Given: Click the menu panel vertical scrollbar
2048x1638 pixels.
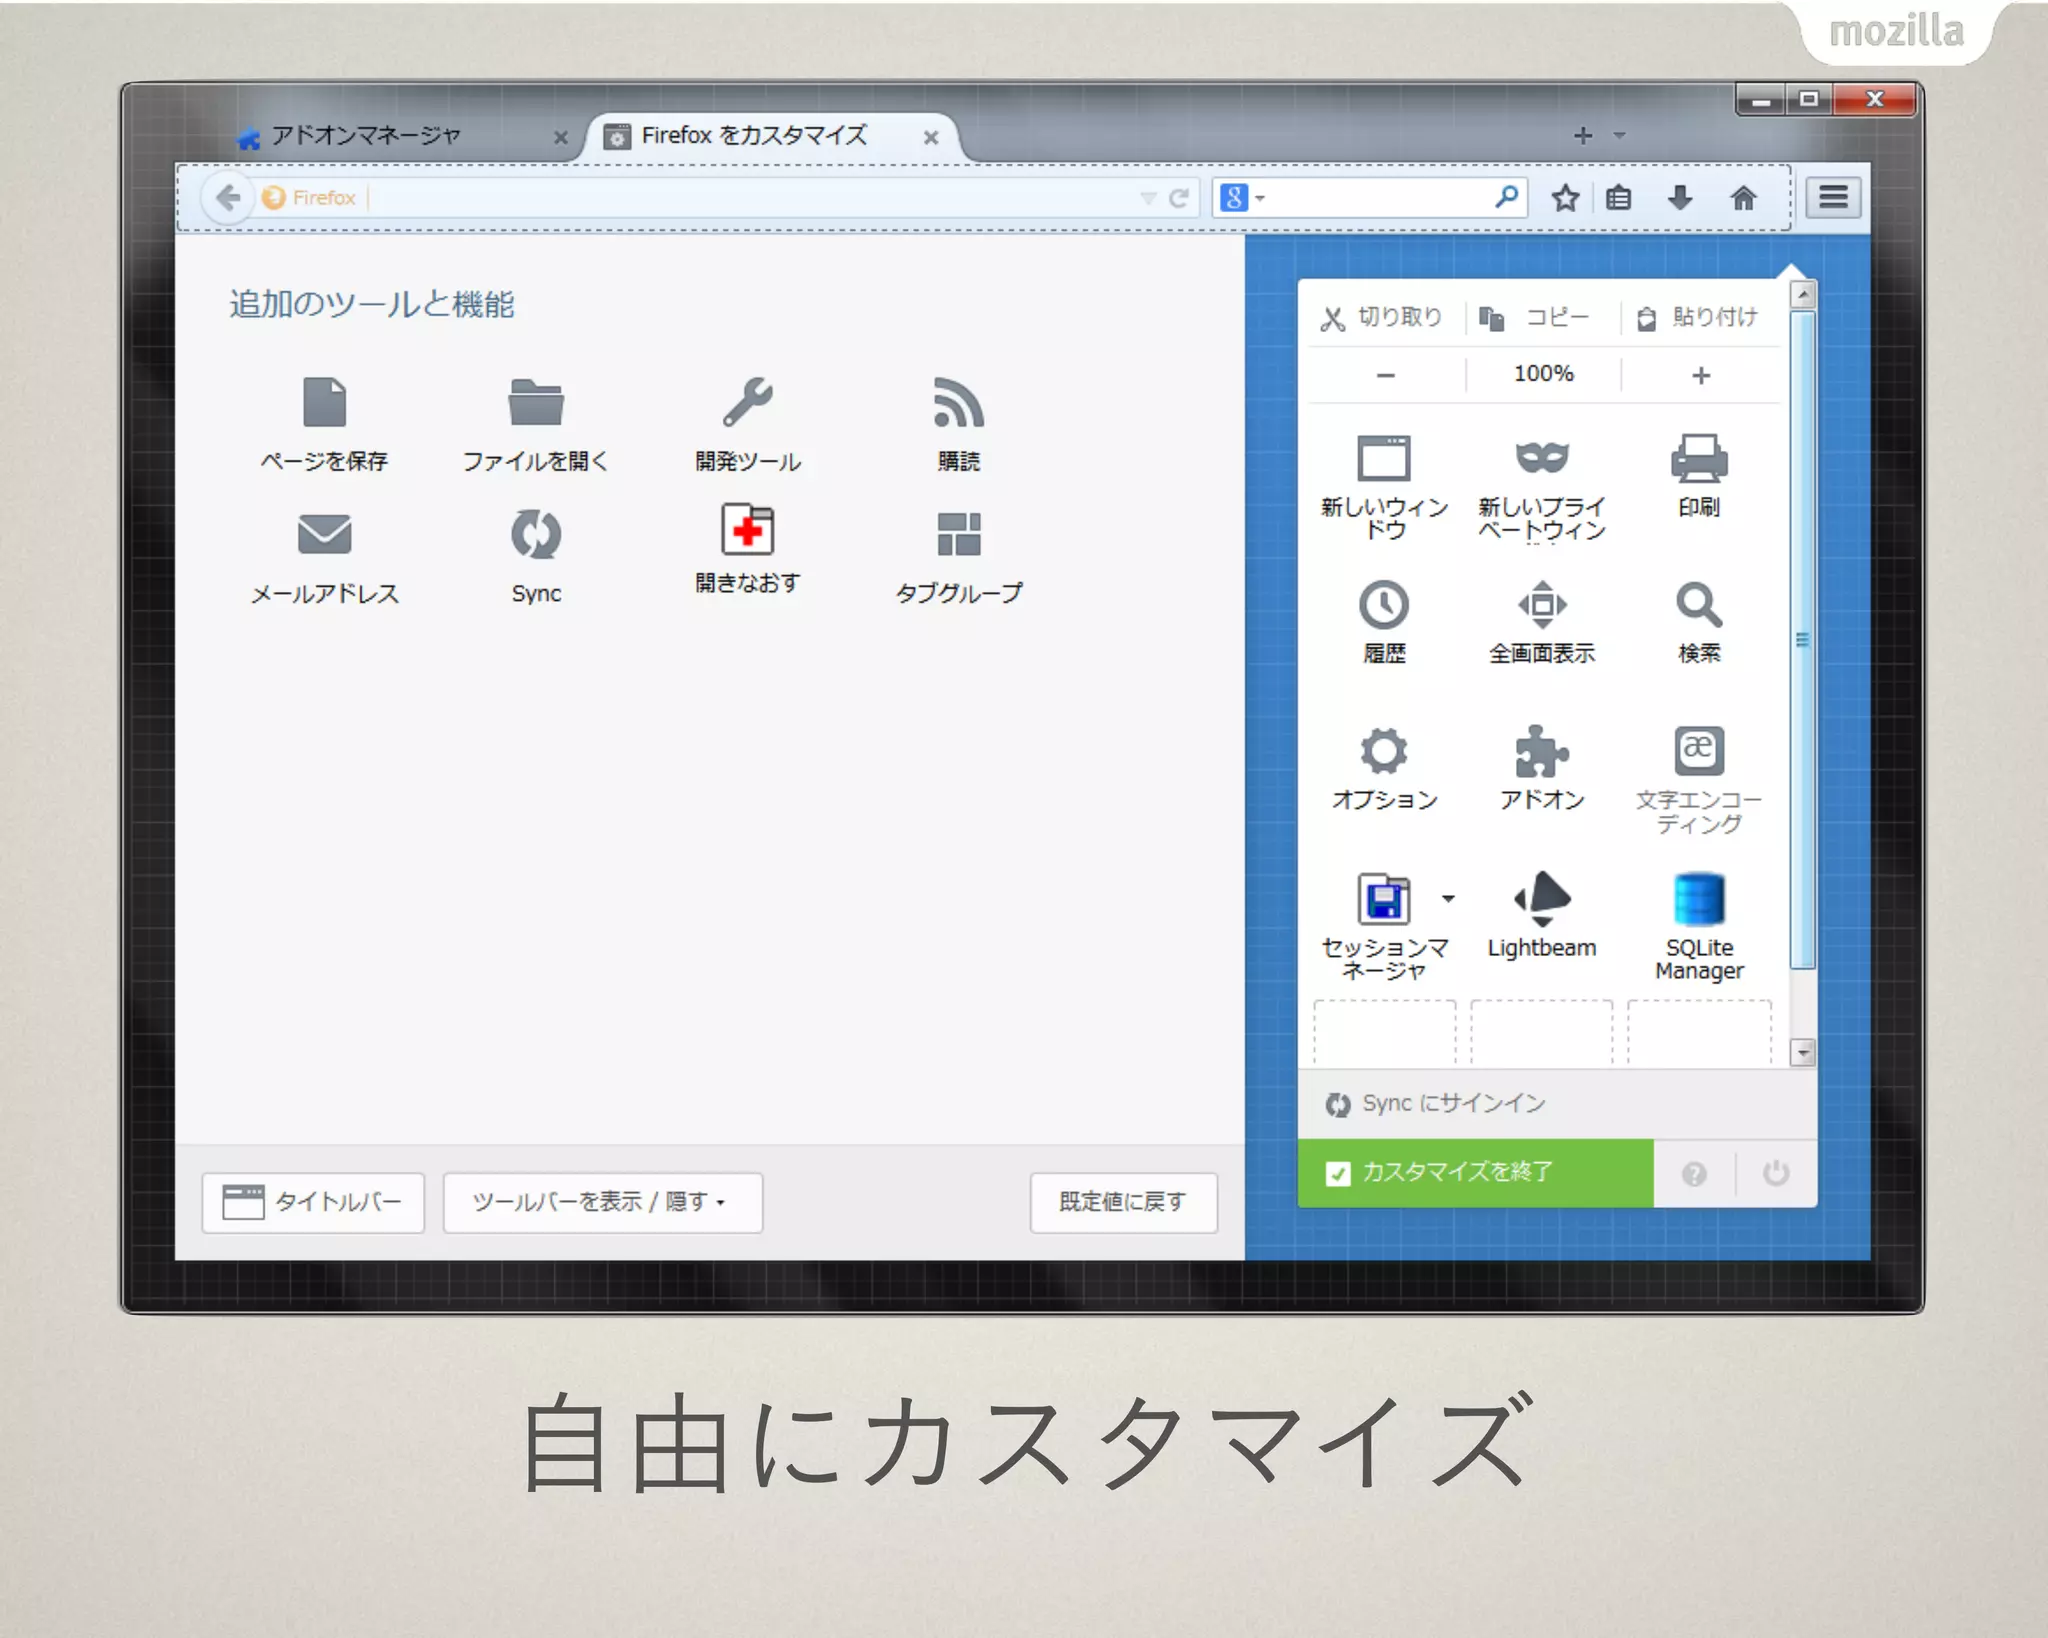Looking at the screenshot, I should (1802, 640).
